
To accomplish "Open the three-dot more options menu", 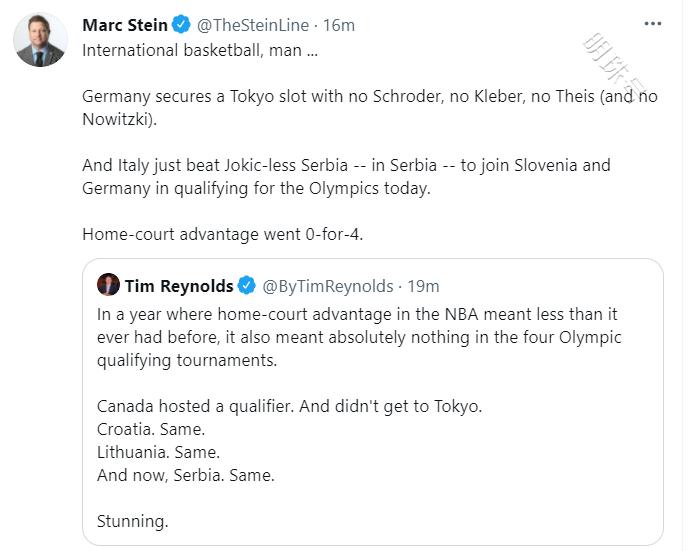I will point(652,24).
